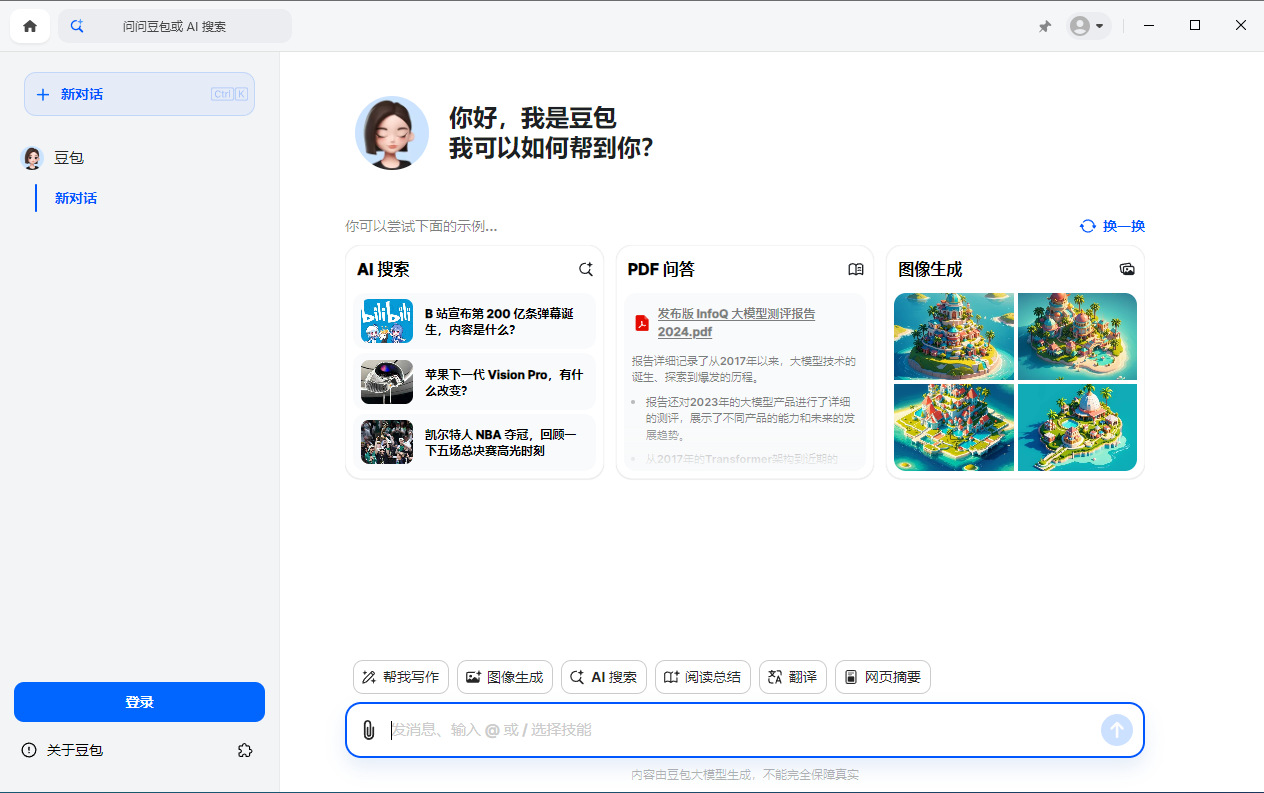Click the message input field at the bottom
Viewport: 1264px width, 793px height.
click(700, 730)
